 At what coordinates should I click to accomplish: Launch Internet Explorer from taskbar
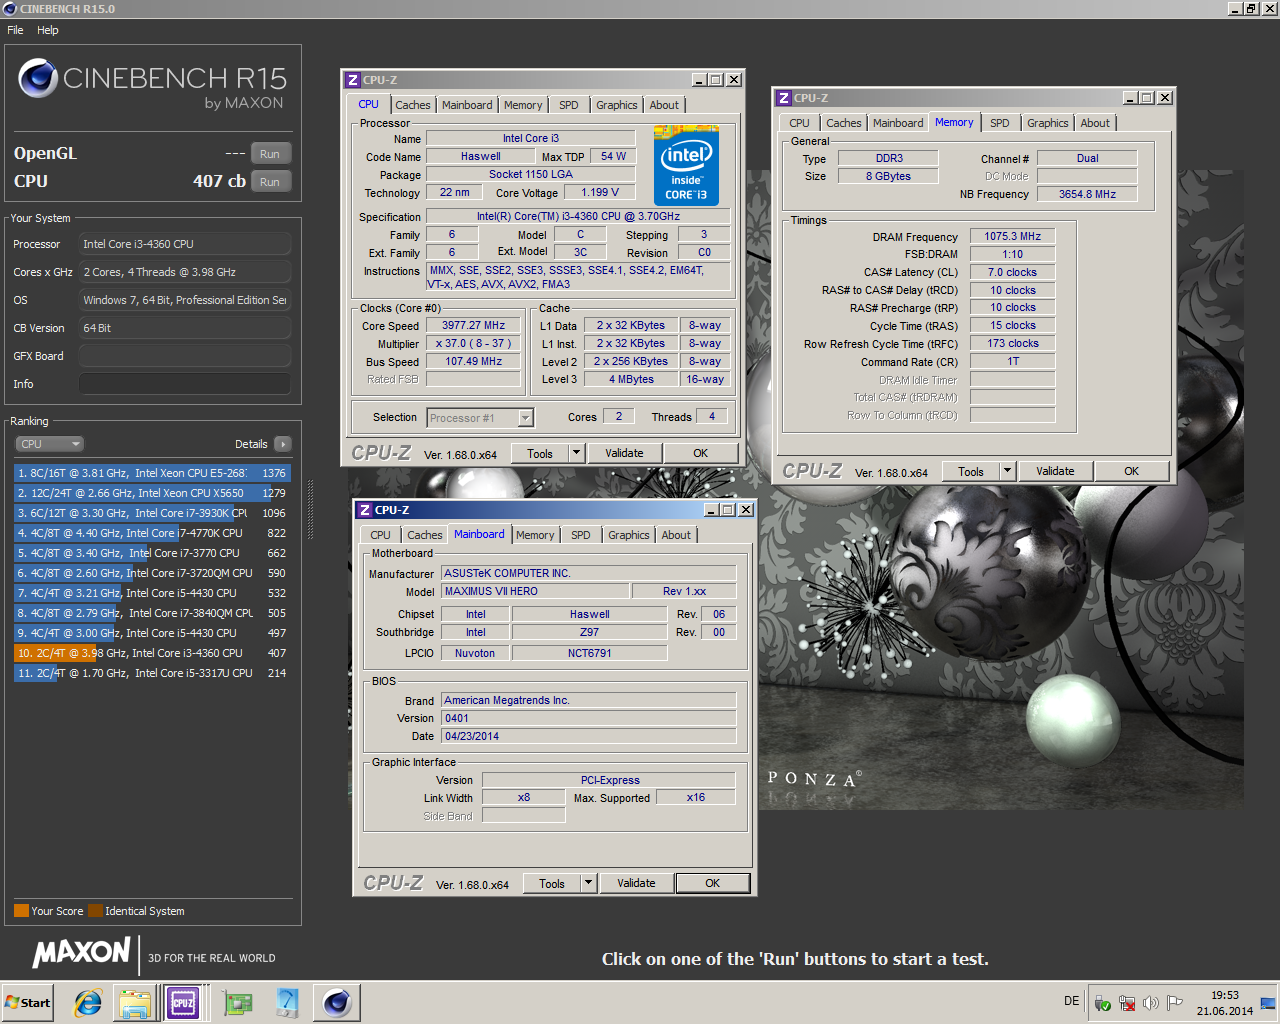88,1003
